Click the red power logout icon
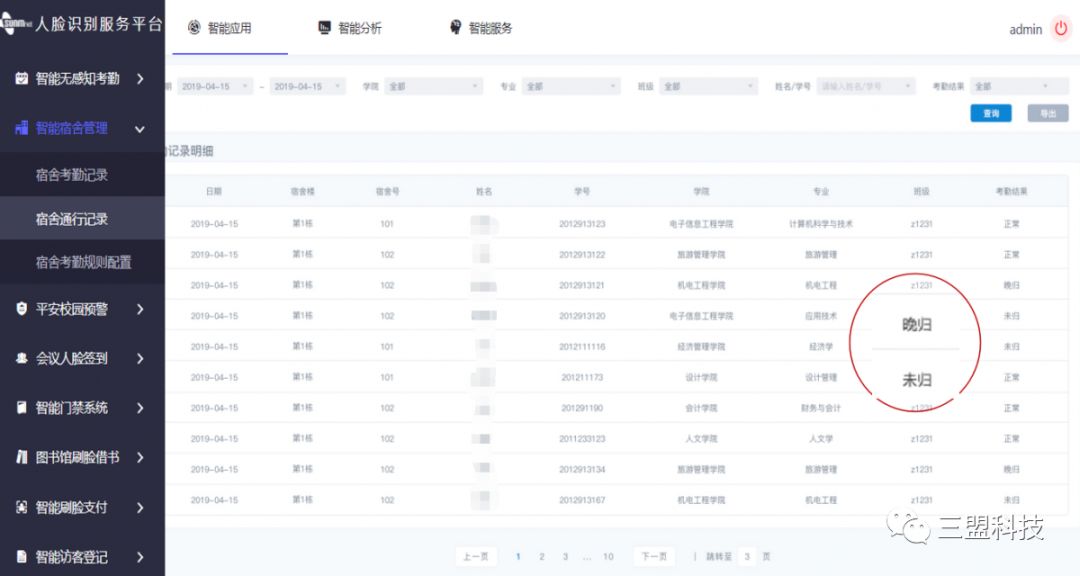Screen dimensions: 1080x576 (x=1061, y=29)
